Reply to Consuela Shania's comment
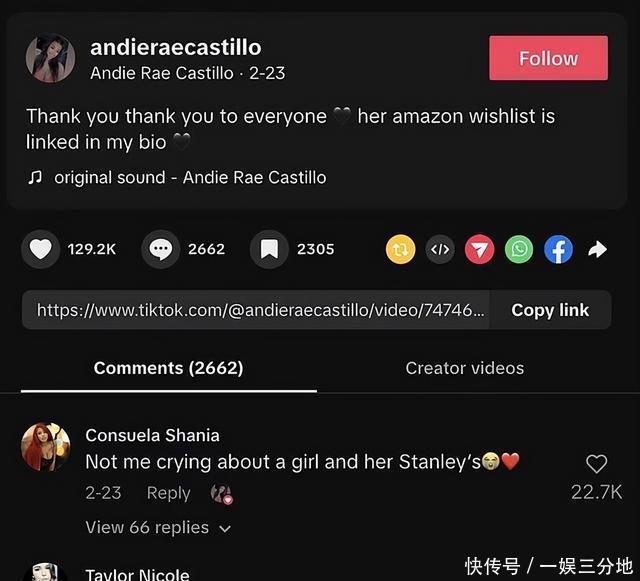Viewport: 640px width, 581px height. click(x=169, y=493)
